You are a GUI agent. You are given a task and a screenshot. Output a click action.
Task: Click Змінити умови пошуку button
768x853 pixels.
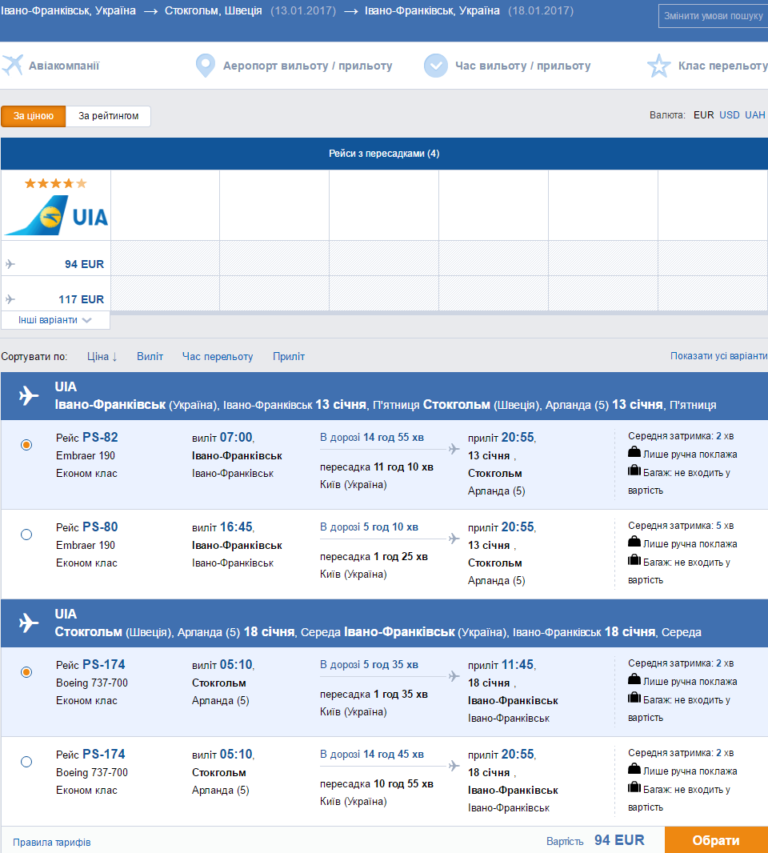[713, 16]
